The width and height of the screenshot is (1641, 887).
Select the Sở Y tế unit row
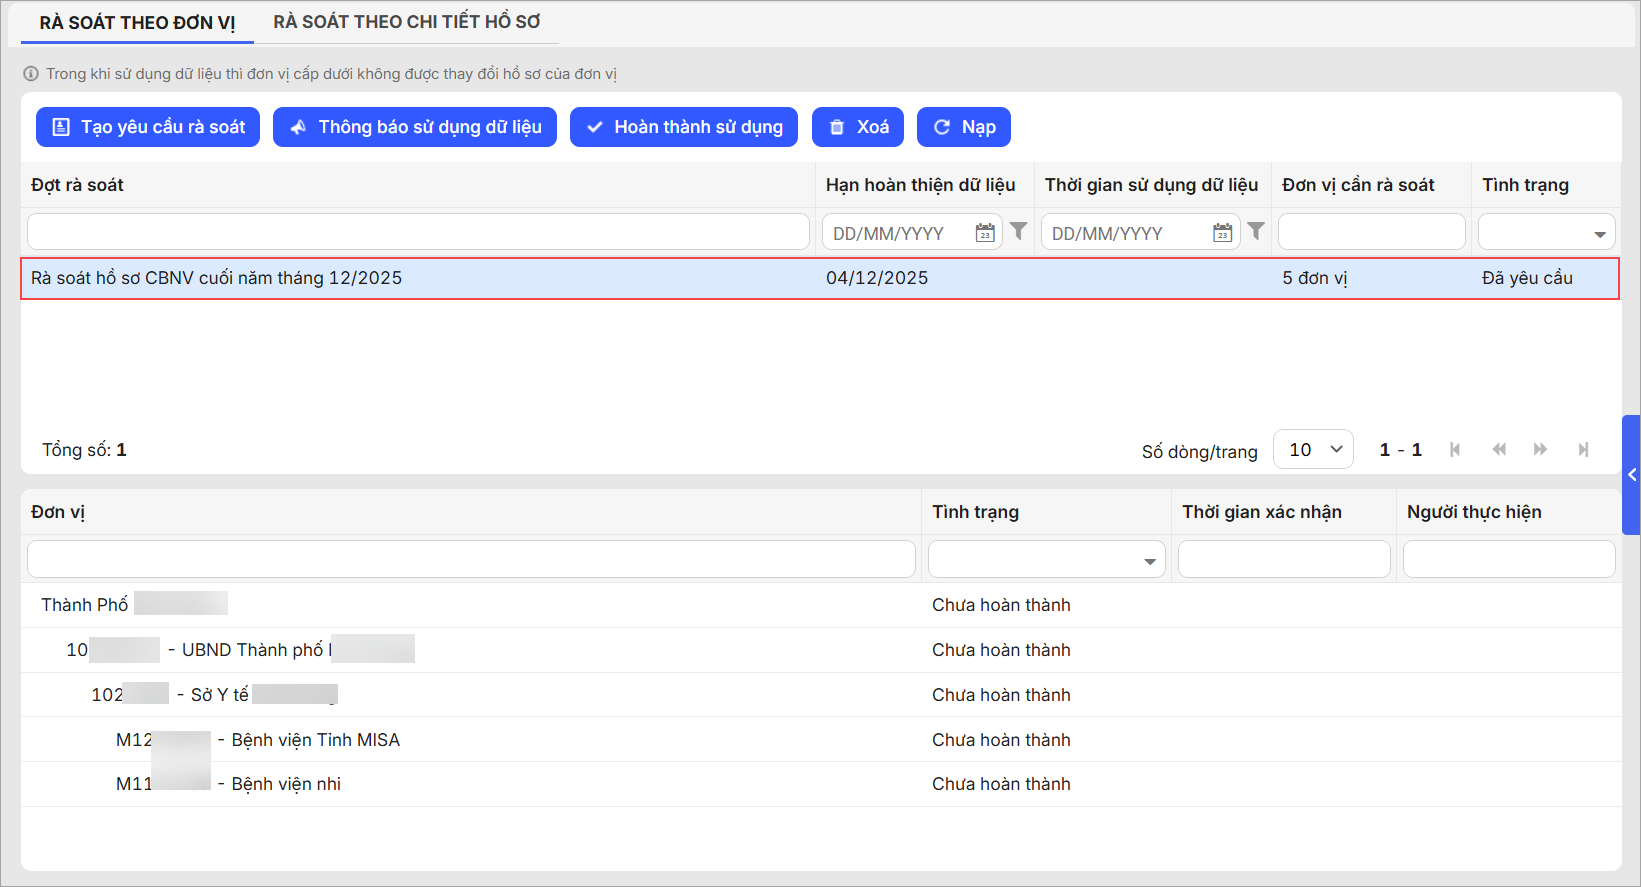click(x=820, y=695)
